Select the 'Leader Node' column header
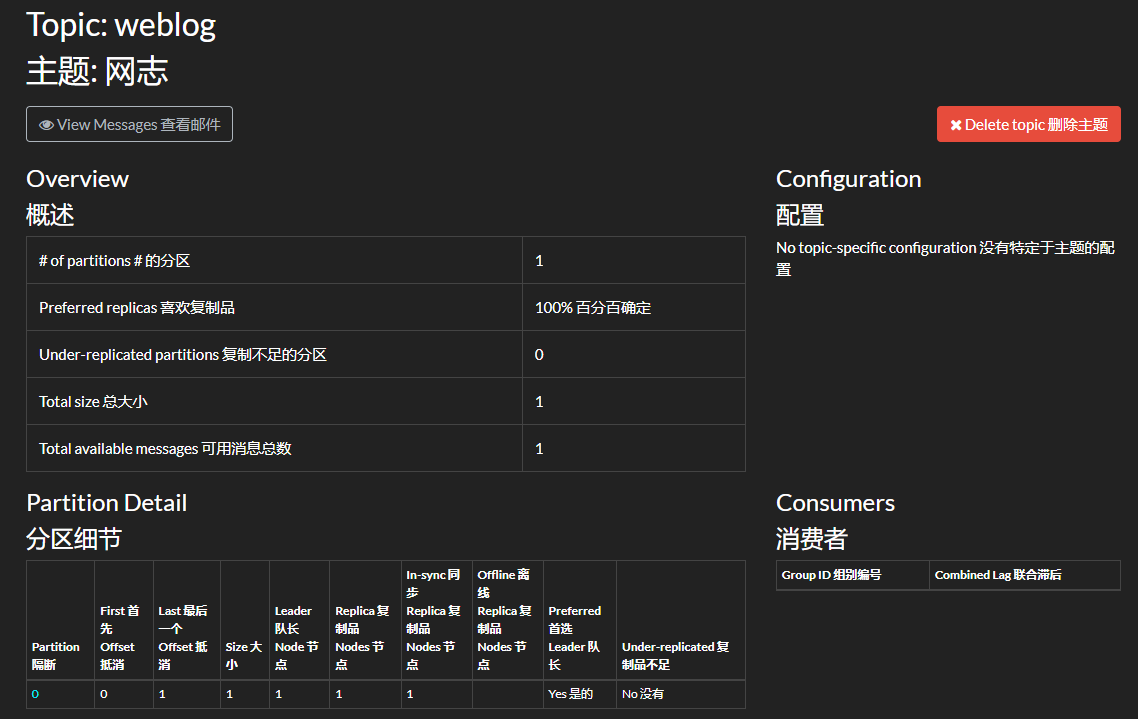Viewport: 1138px width, 719px height. click(295, 637)
